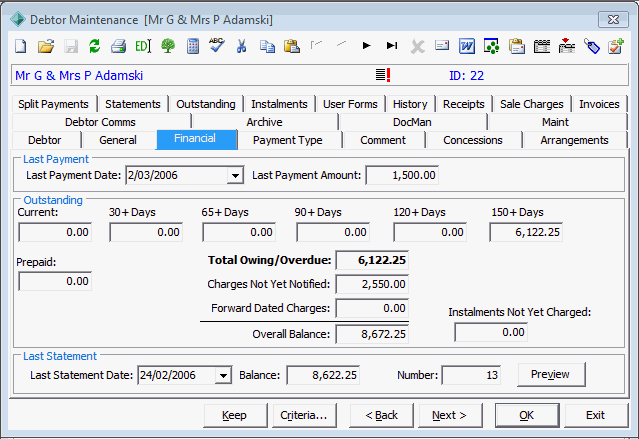639x439 pixels.
Task: Open the calculator icon
Action: 193,46
